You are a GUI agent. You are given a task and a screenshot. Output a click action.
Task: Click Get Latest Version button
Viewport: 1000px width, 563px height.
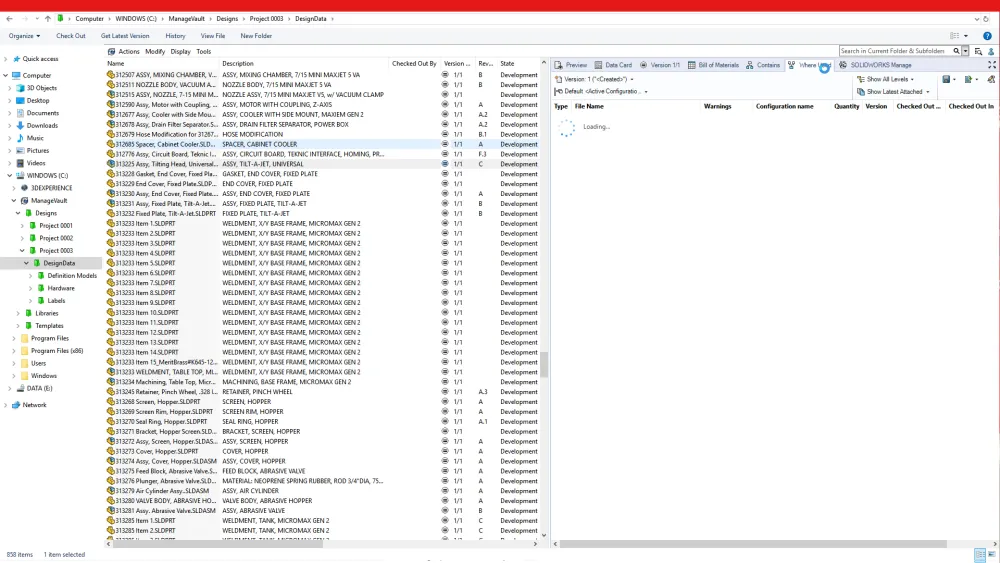coord(125,36)
